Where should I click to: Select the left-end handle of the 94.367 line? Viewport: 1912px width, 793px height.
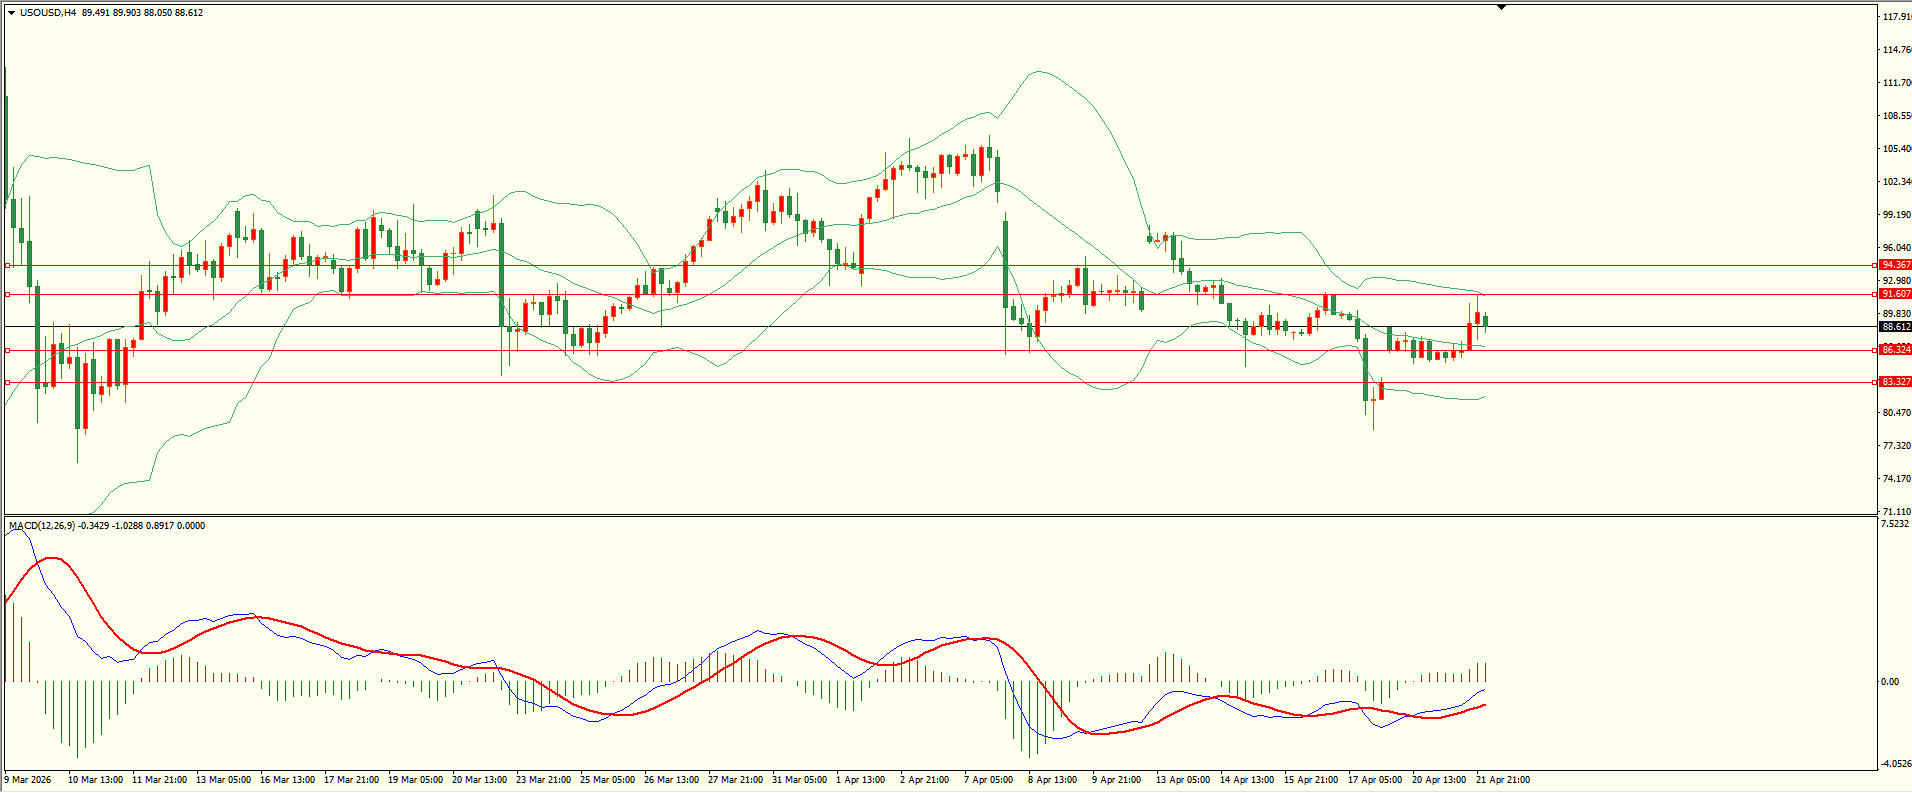point(8,265)
